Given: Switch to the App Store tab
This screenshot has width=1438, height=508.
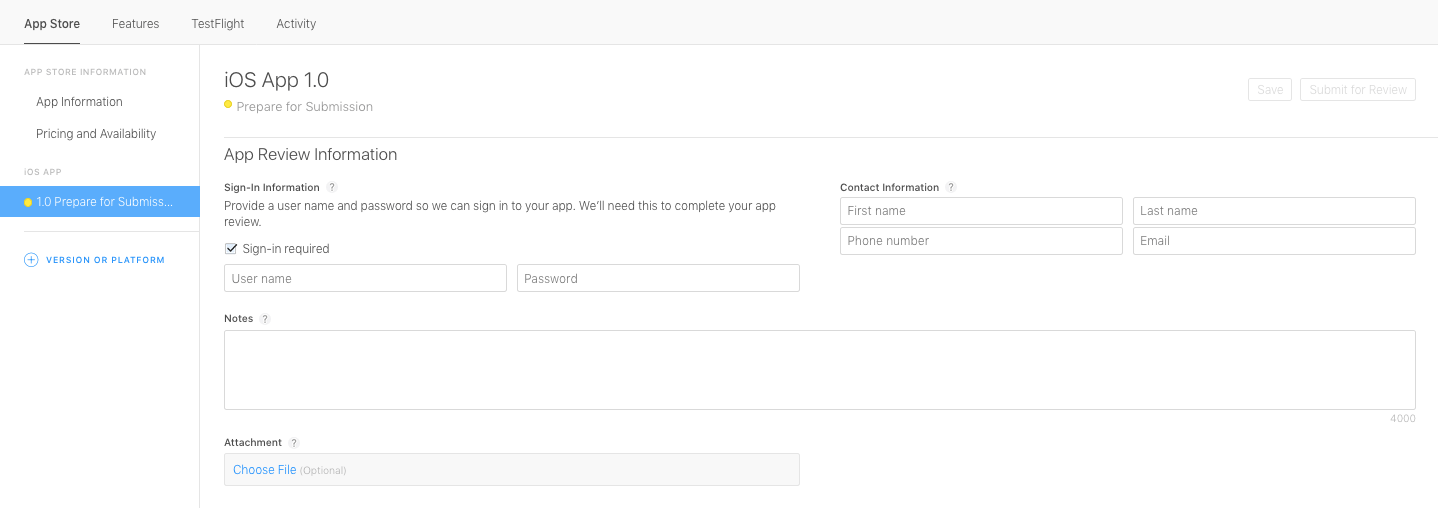Looking at the screenshot, I should click(x=52, y=23).
